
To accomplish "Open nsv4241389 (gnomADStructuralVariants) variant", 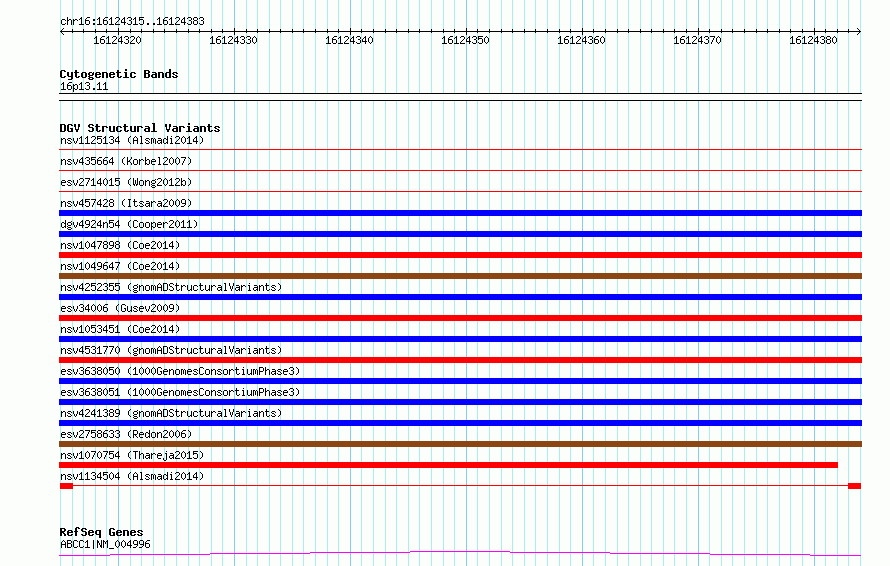I will pos(171,413).
